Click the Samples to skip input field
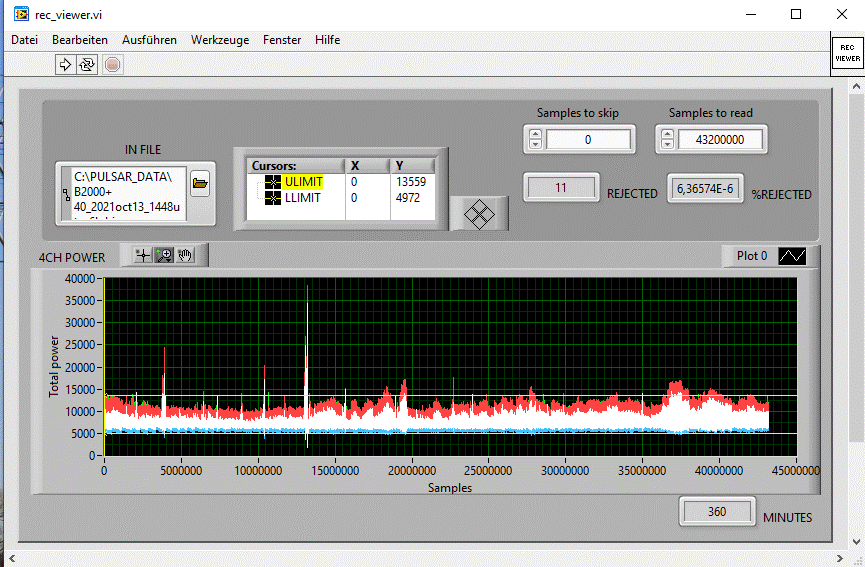The image size is (865, 567). pyautogui.click(x=588, y=140)
